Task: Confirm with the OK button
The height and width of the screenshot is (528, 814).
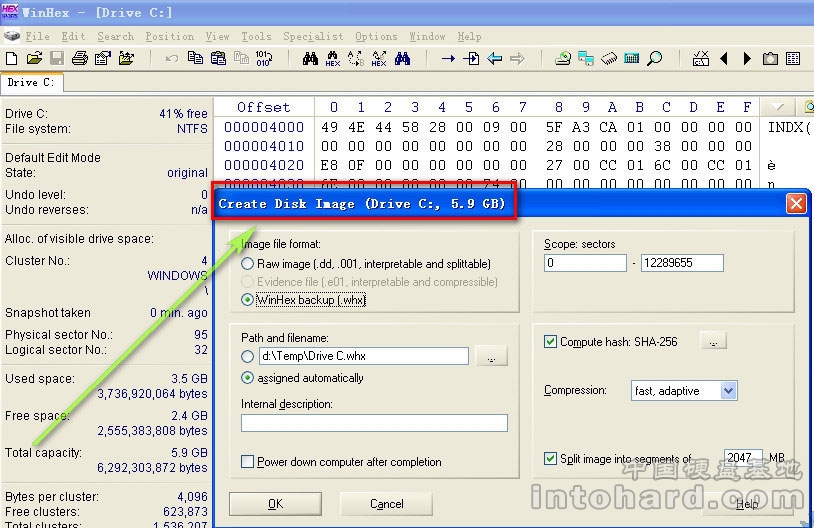Action: pyautogui.click(x=275, y=504)
